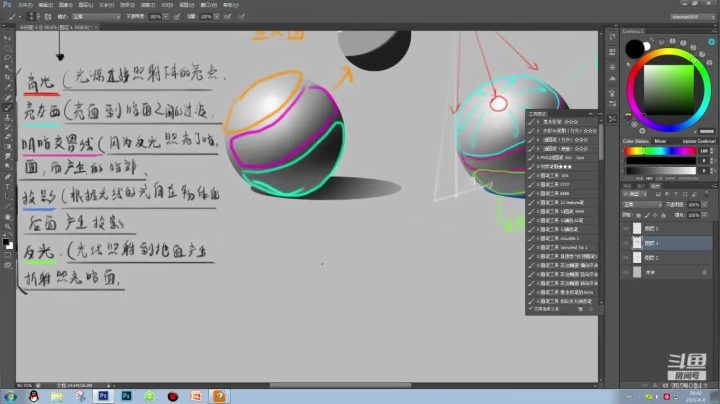Click the Coolorus hue rainbow slider
720x404 pixels.
(x=660, y=151)
